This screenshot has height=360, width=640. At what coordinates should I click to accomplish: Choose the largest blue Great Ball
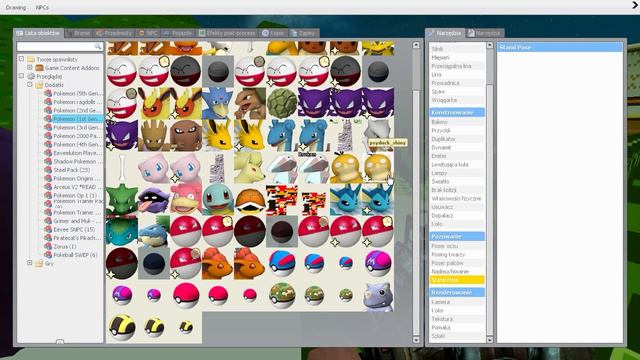[282, 263]
